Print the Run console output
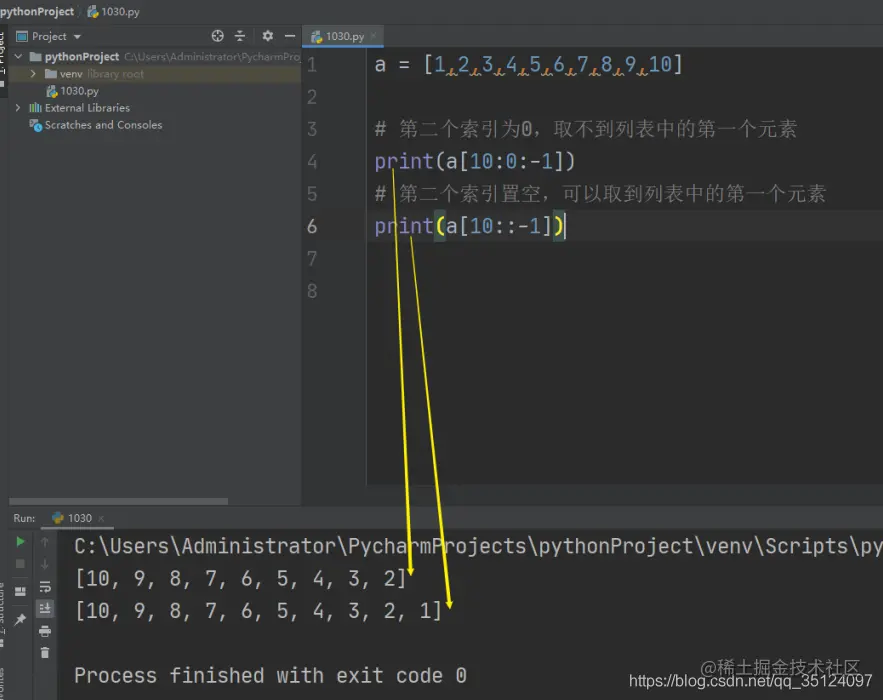This screenshot has width=883, height=700. pos(45,631)
